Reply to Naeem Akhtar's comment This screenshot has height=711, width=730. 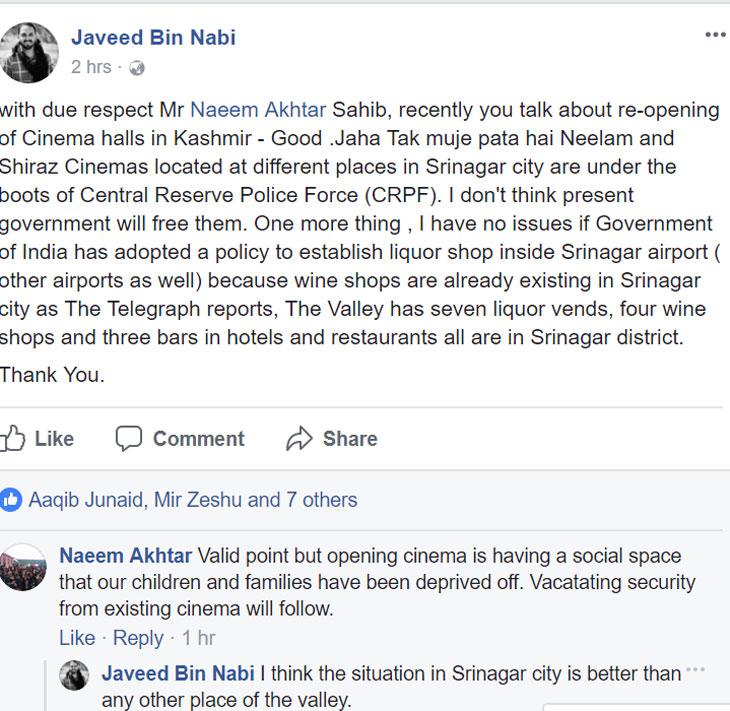point(138,638)
